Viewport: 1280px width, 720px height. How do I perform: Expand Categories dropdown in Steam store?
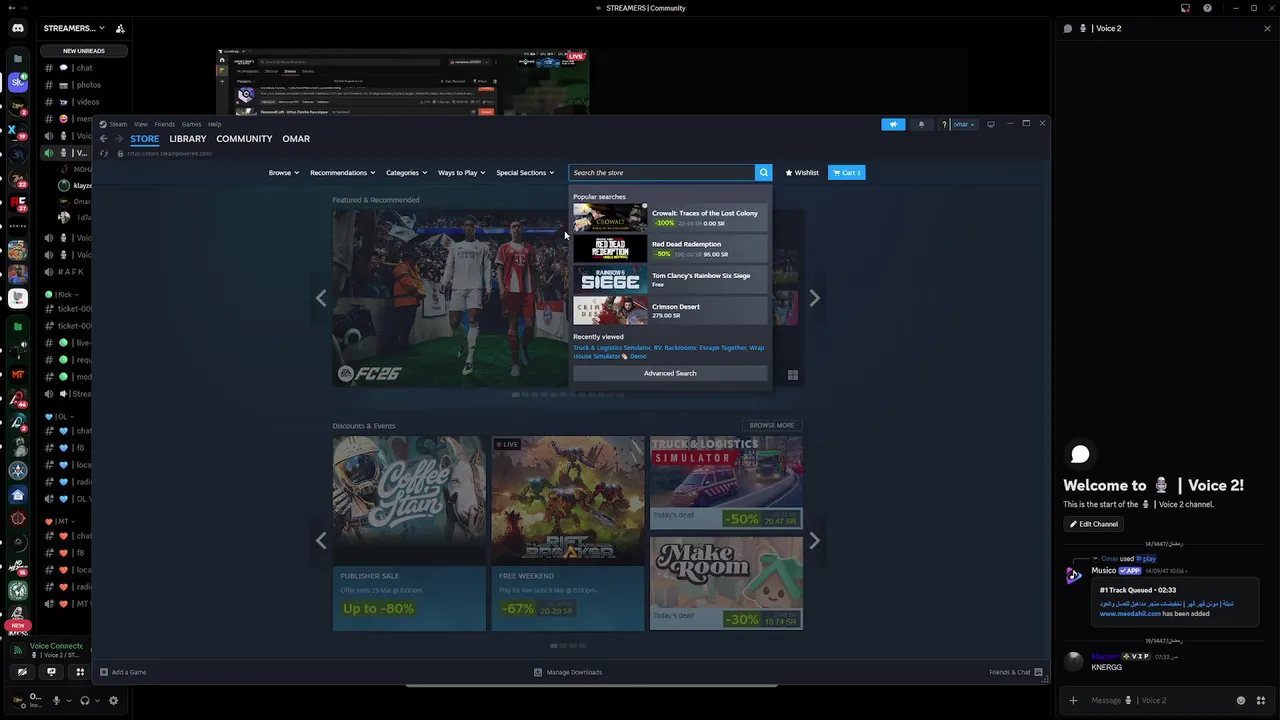coord(406,172)
